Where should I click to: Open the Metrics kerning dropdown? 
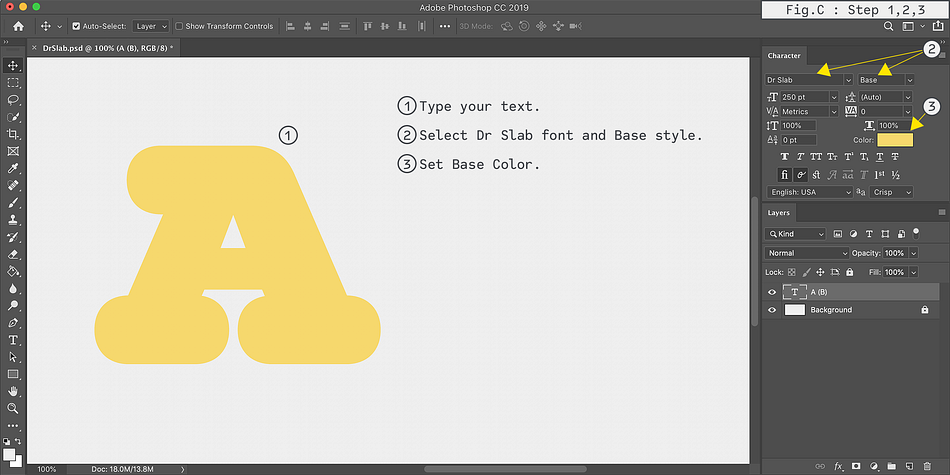834,111
